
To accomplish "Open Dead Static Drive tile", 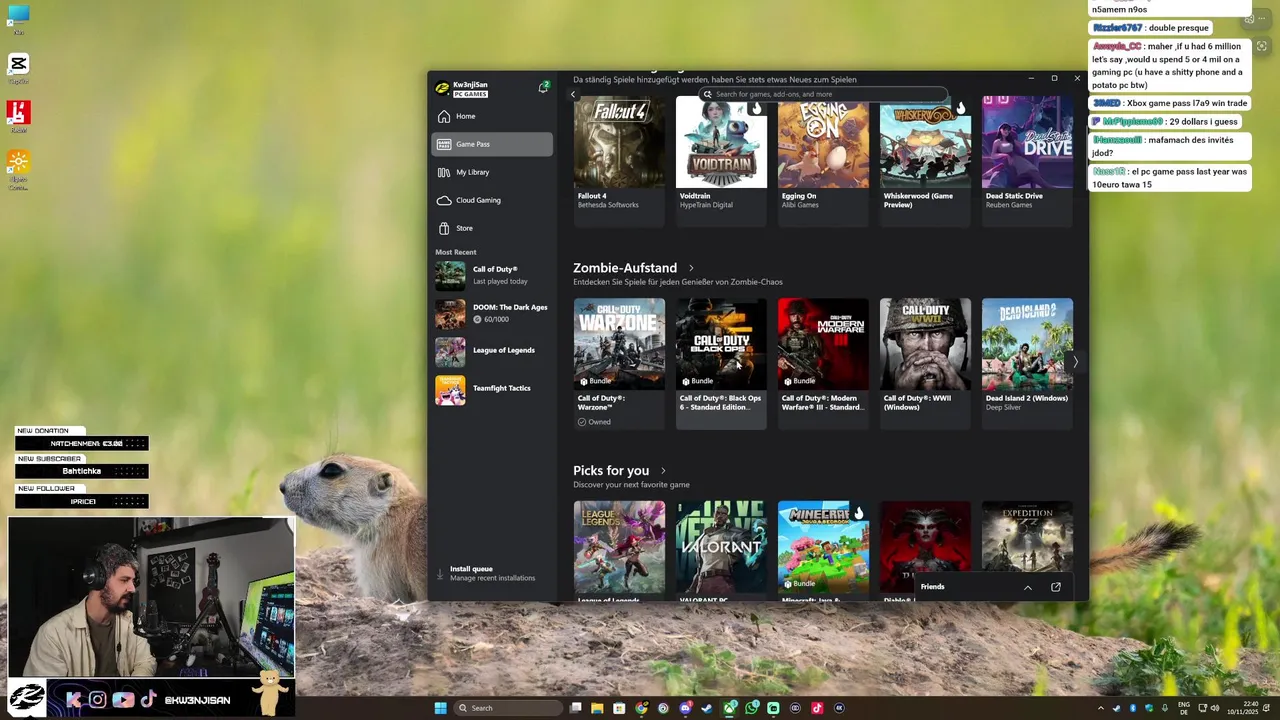I will pos(1027,160).
